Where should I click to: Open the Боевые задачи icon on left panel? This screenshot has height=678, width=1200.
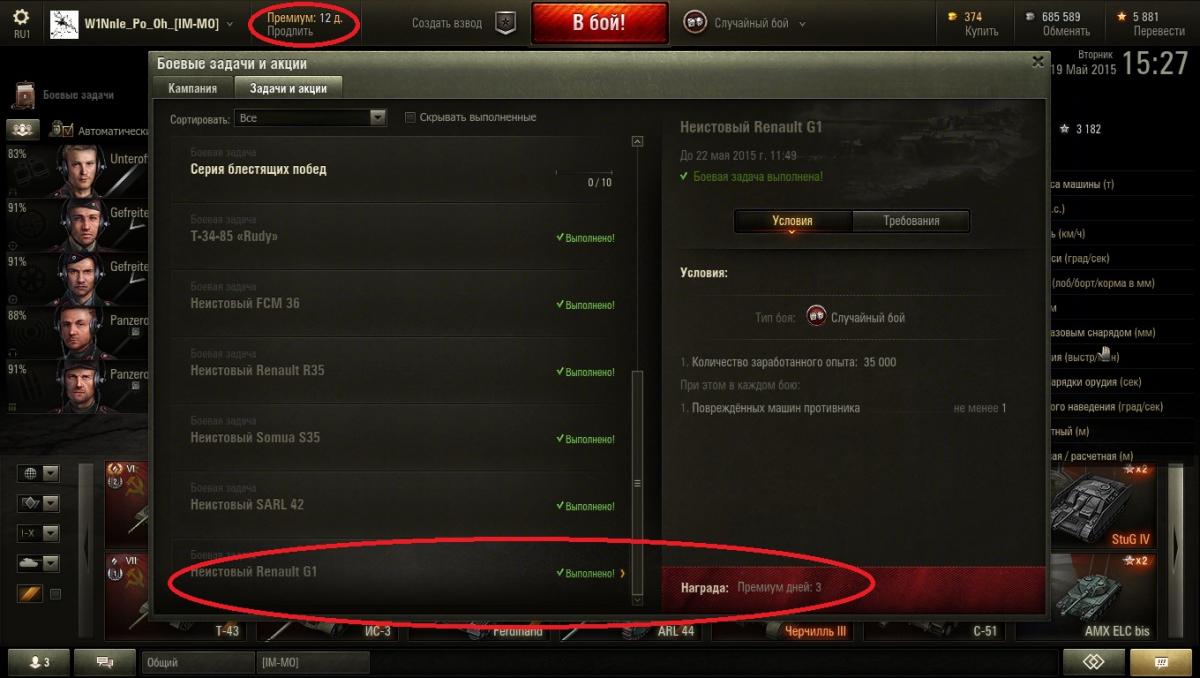(25, 95)
